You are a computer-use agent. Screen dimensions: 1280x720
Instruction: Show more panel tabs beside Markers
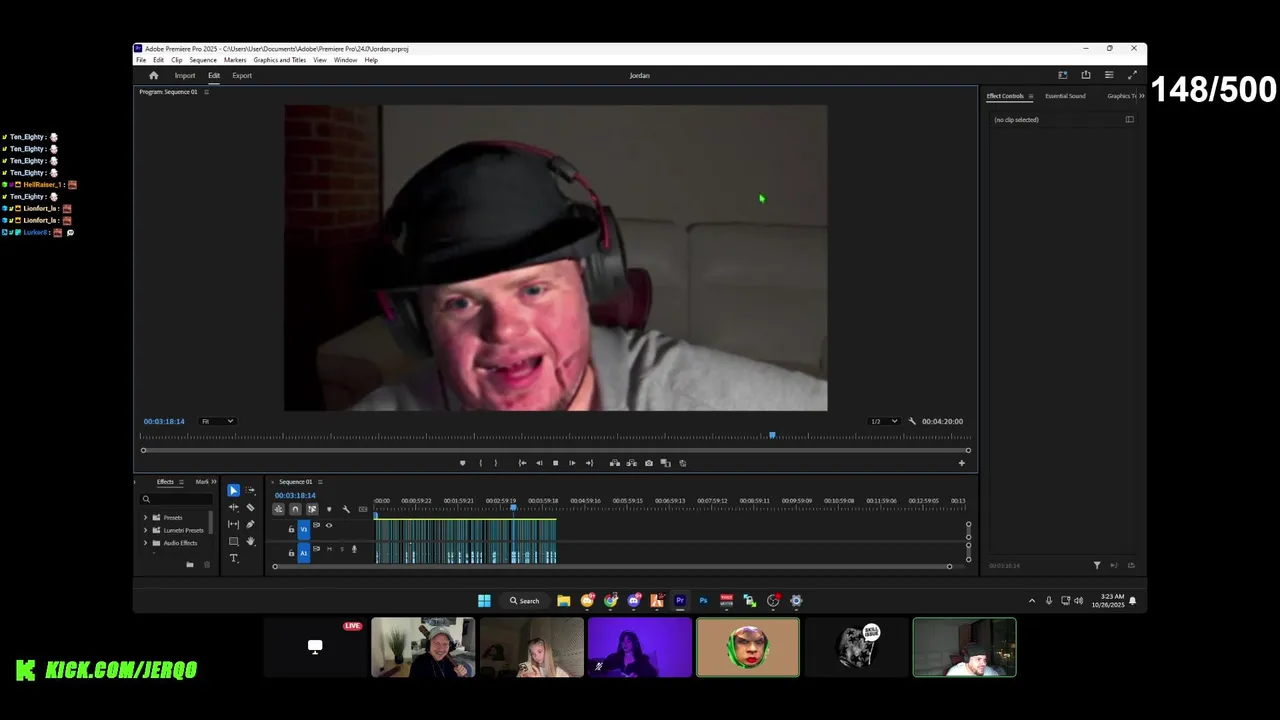tap(213, 482)
